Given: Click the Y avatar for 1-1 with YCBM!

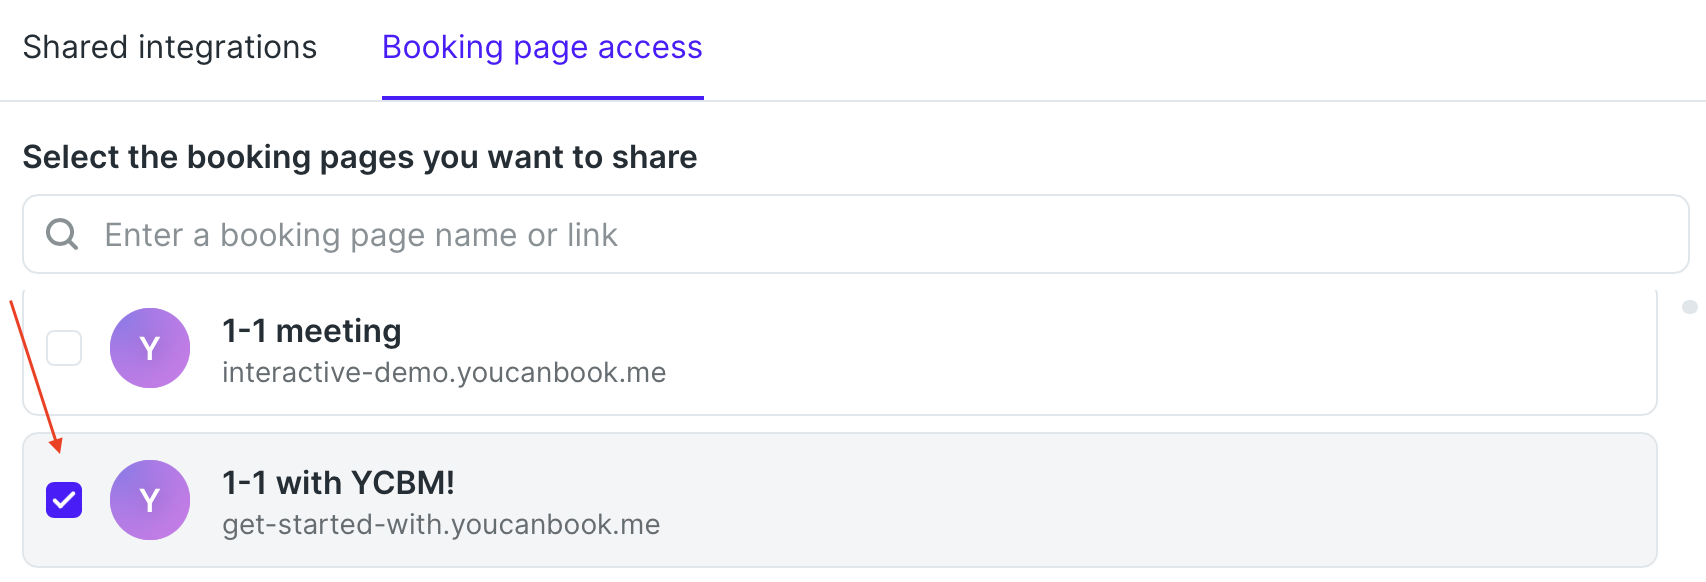Looking at the screenshot, I should pos(150,500).
